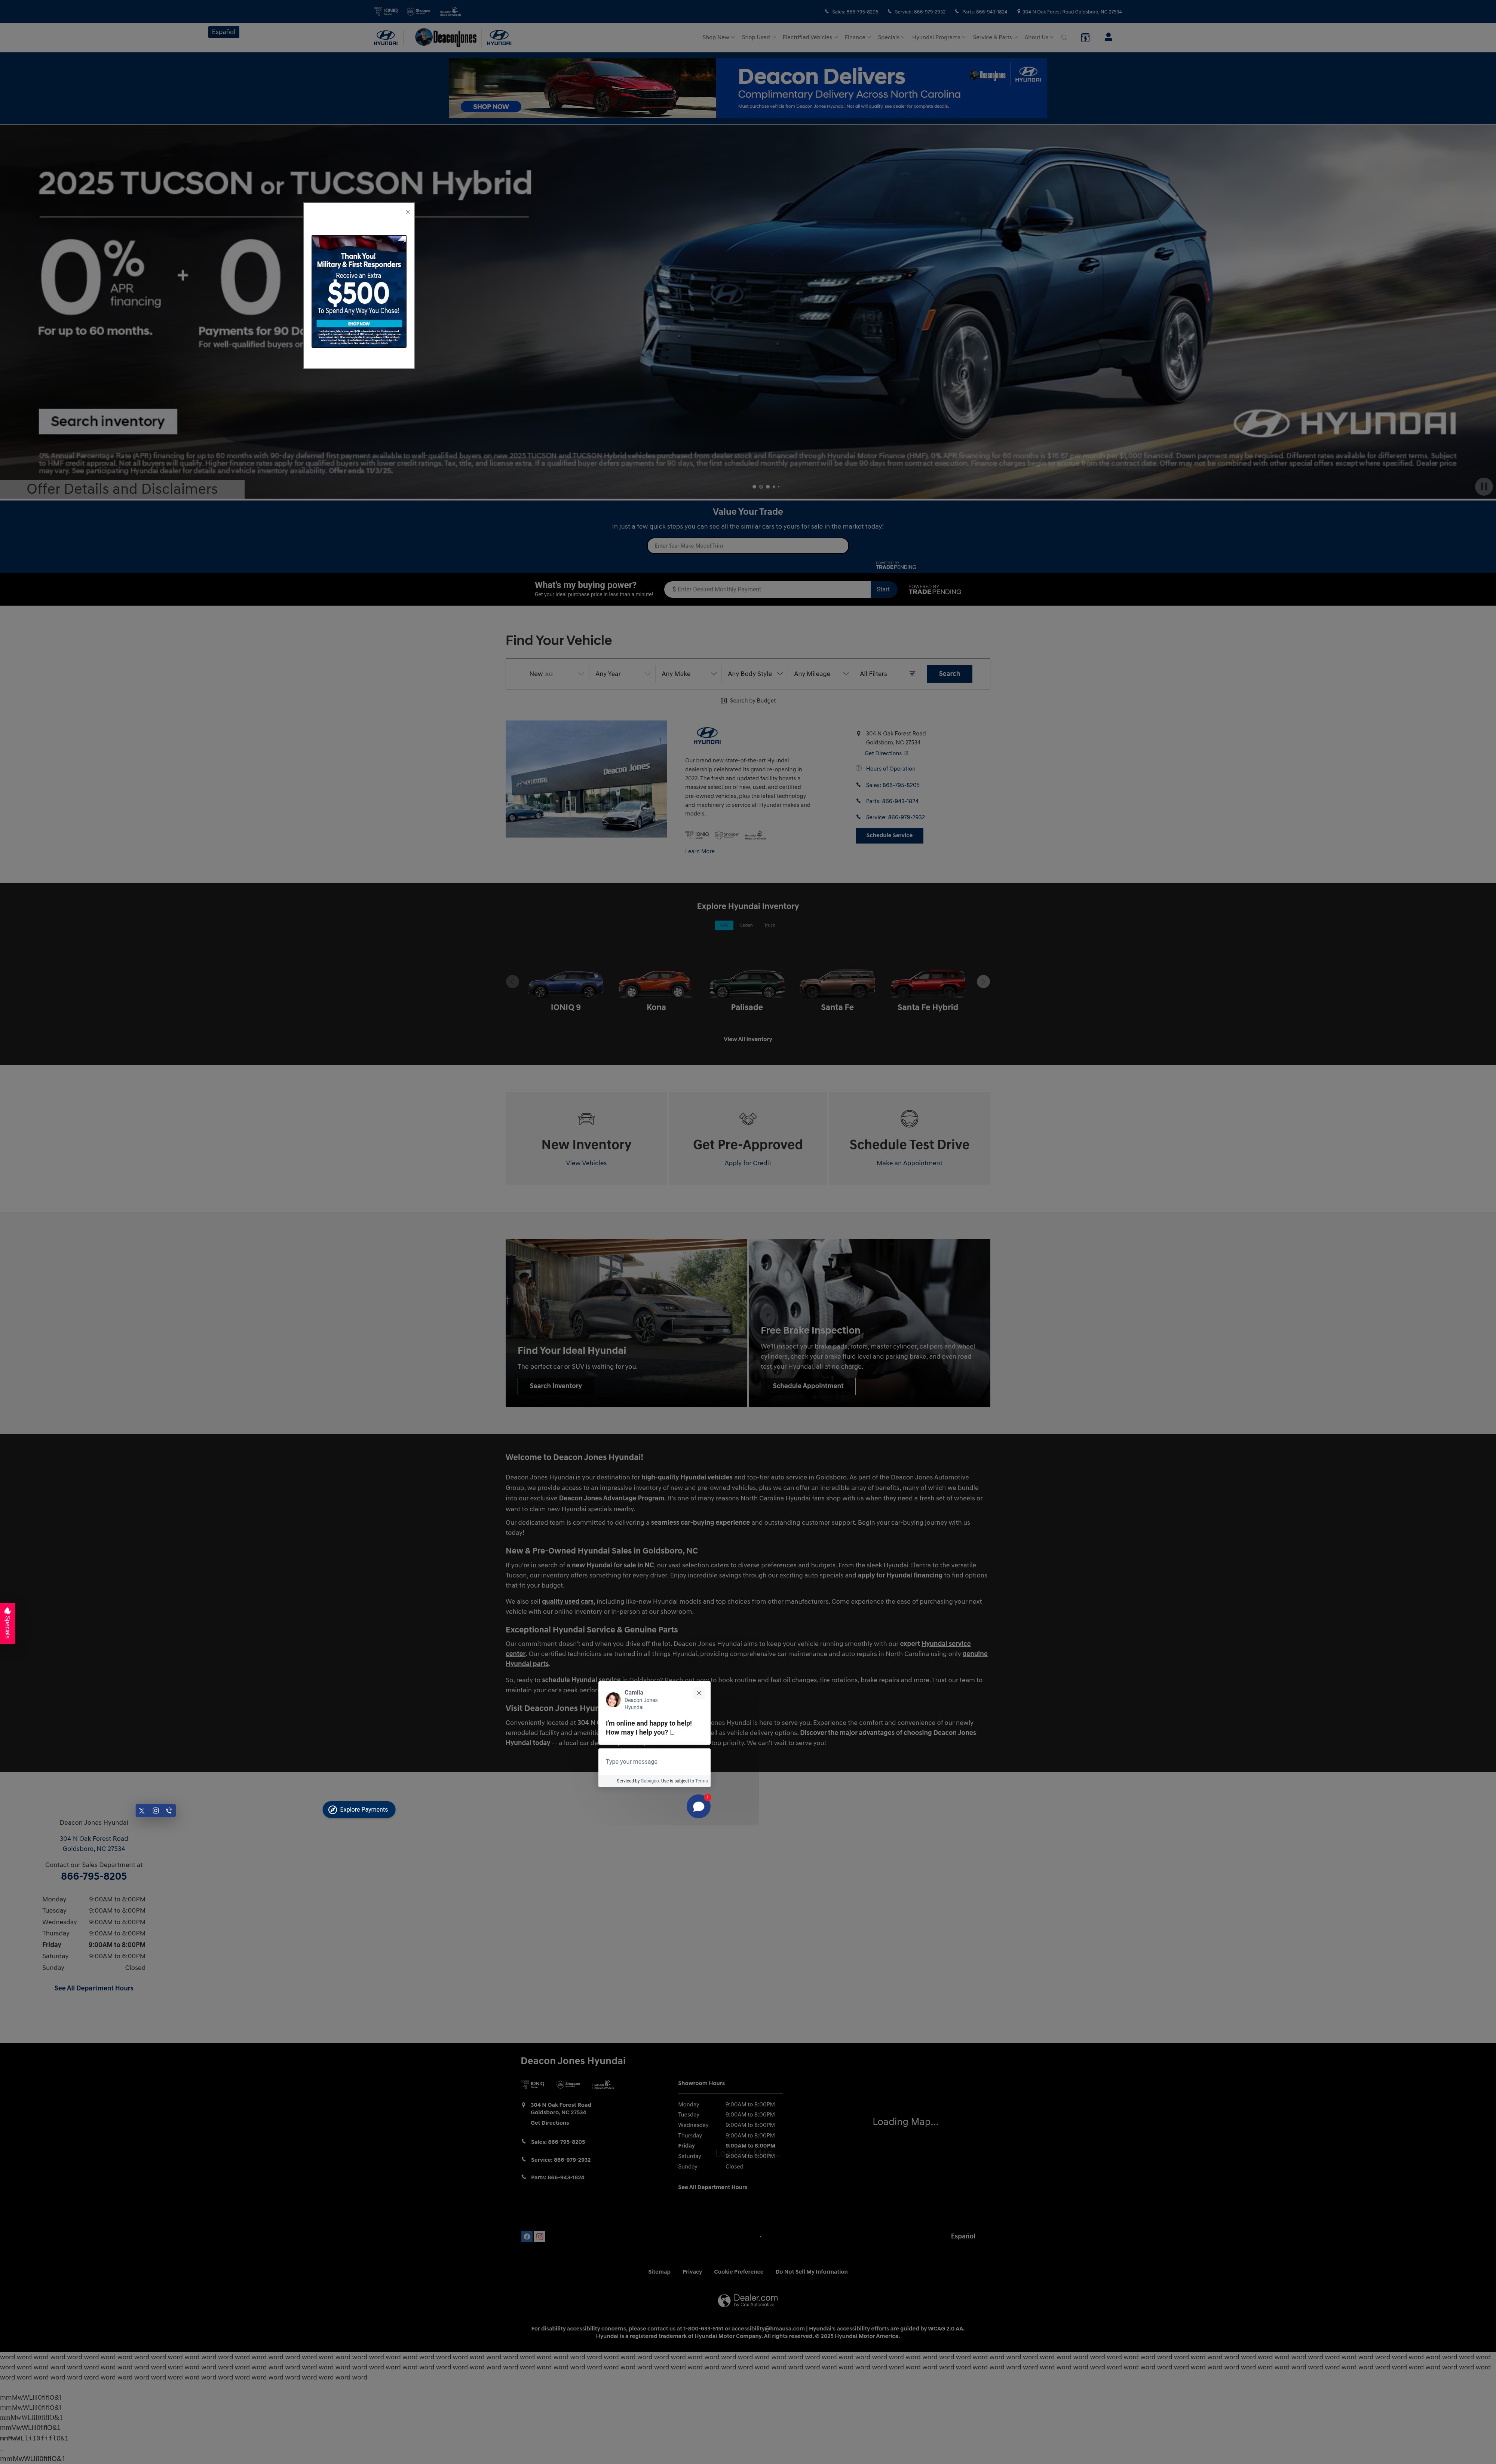Viewport: 1496px width, 2464px height.
Task: Select the SUV tab in Explore Hyundai Inventory
Action: tap(724, 925)
